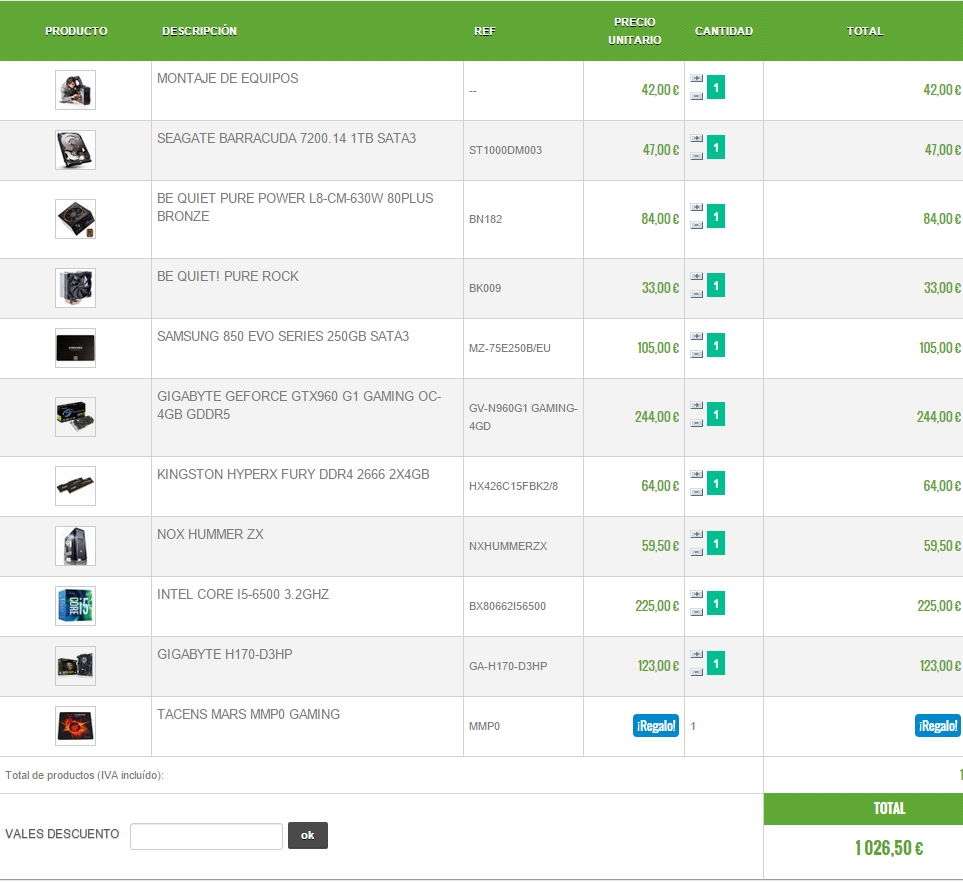Click the DESCRIPCIÓN column header
Viewport: 963px width, 882px height.
[x=200, y=31]
